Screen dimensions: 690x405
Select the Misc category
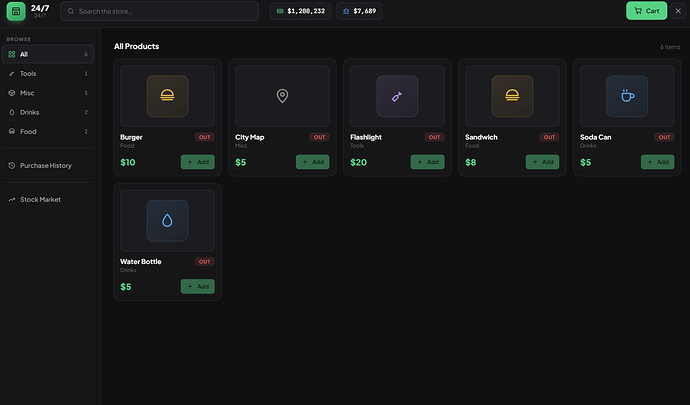[x=48, y=93]
